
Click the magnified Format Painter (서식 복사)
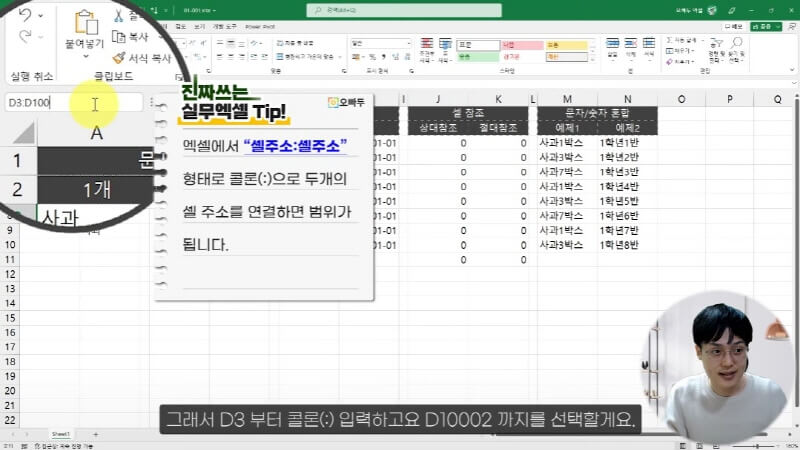142,58
